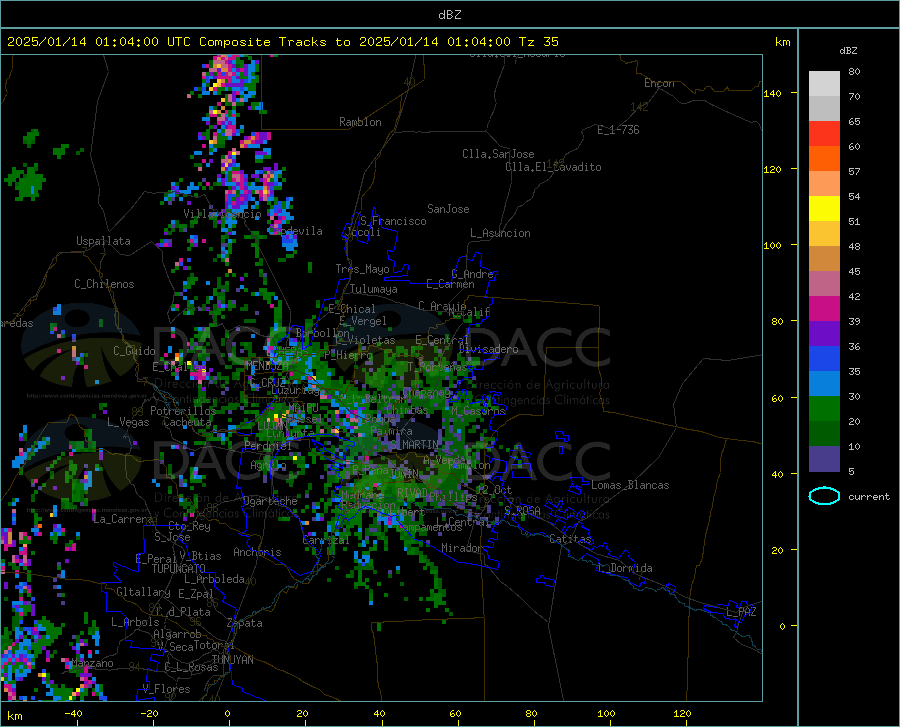Screen dimensions: 900x727
Task: Click the green 30 dBZ legend swatch
Action: point(824,409)
